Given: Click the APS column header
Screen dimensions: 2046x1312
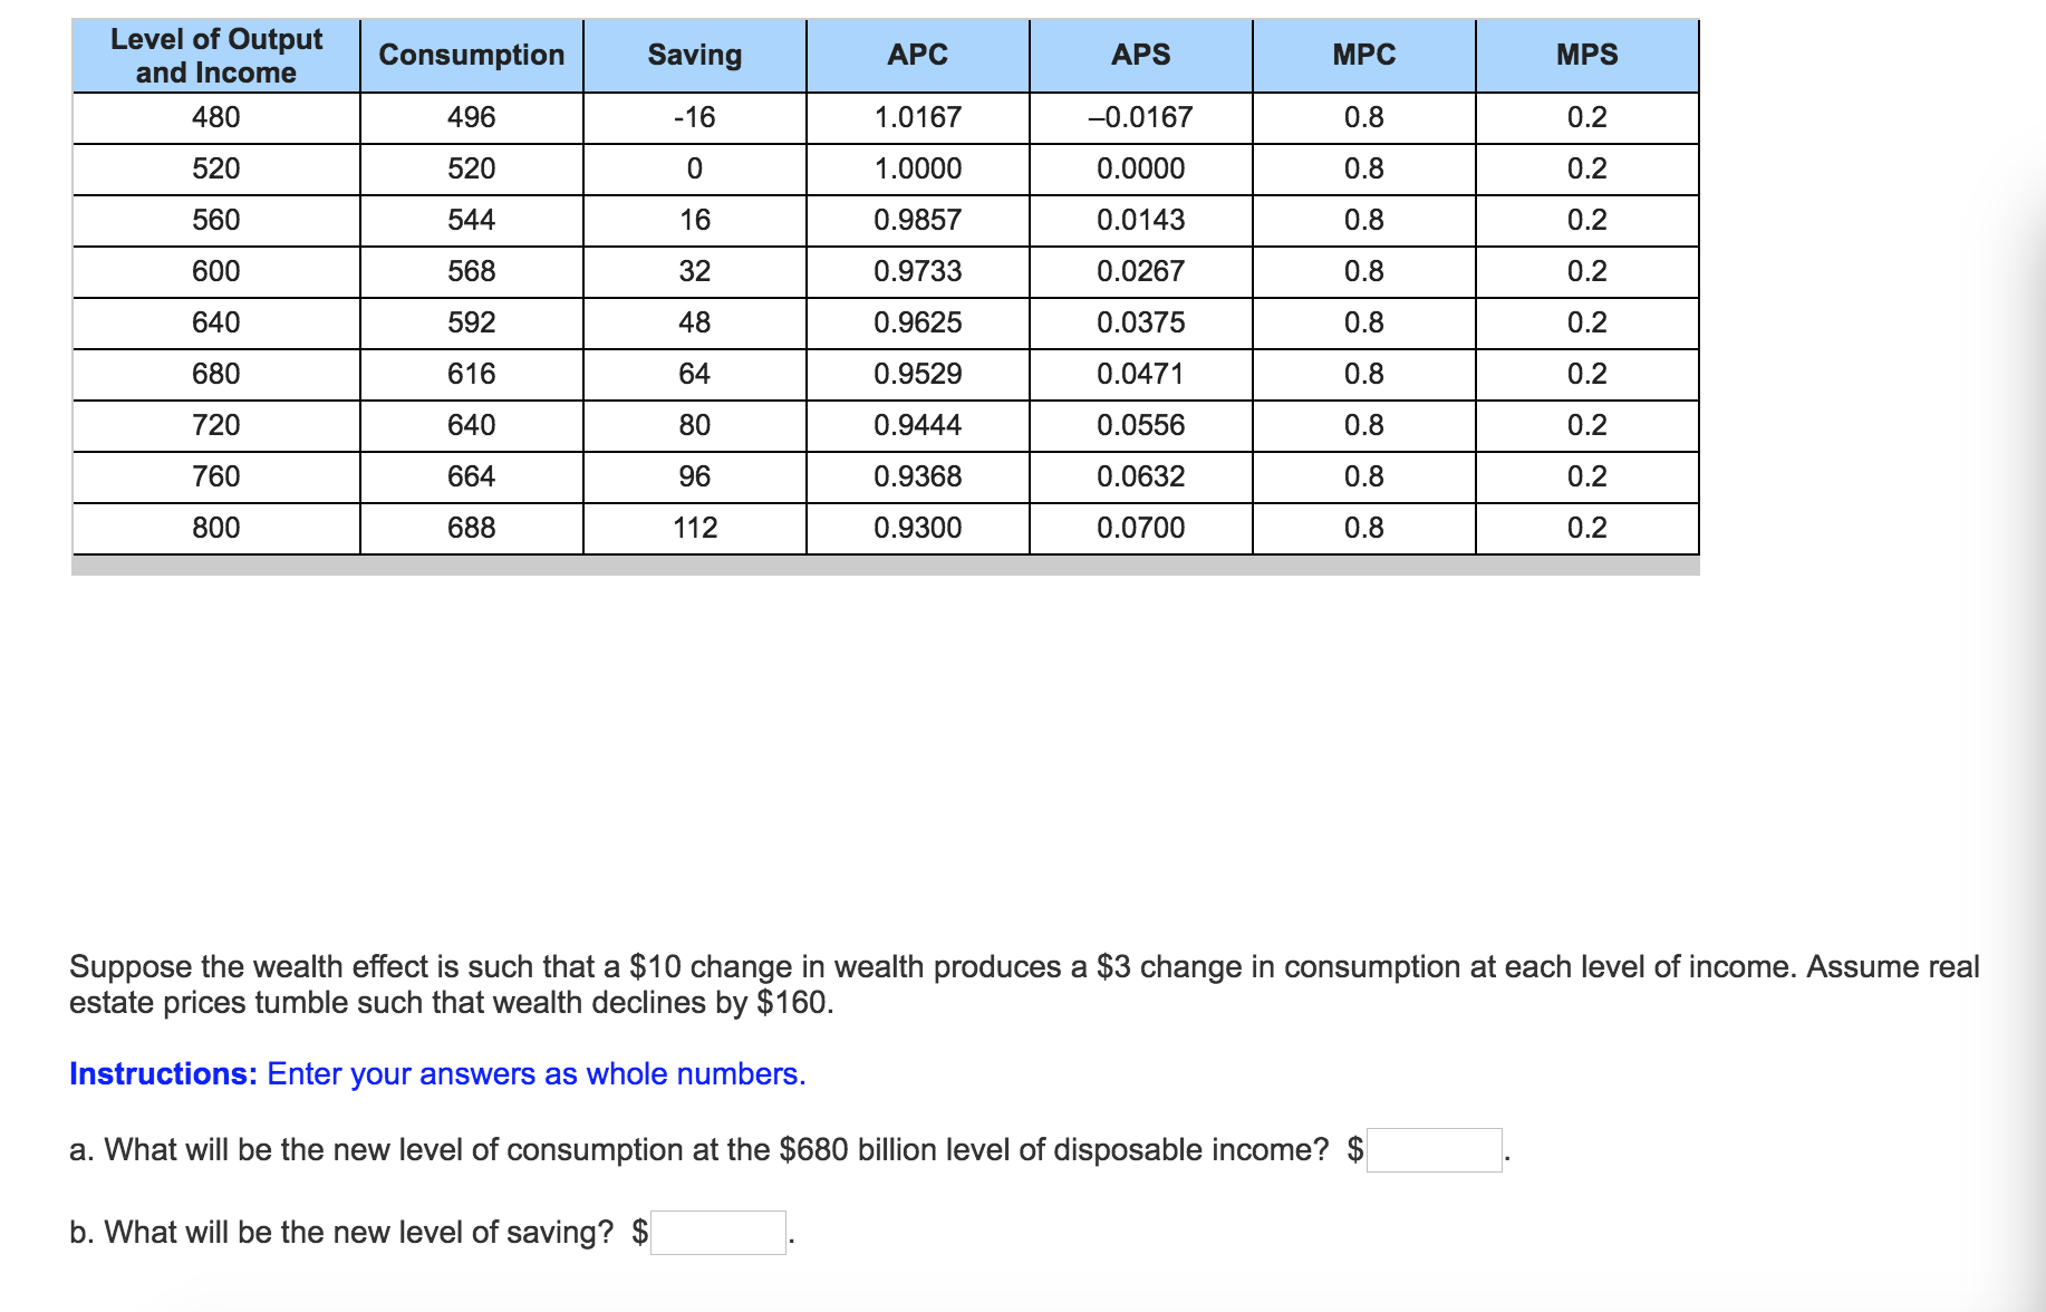Looking at the screenshot, I should [x=1140, y=55].
